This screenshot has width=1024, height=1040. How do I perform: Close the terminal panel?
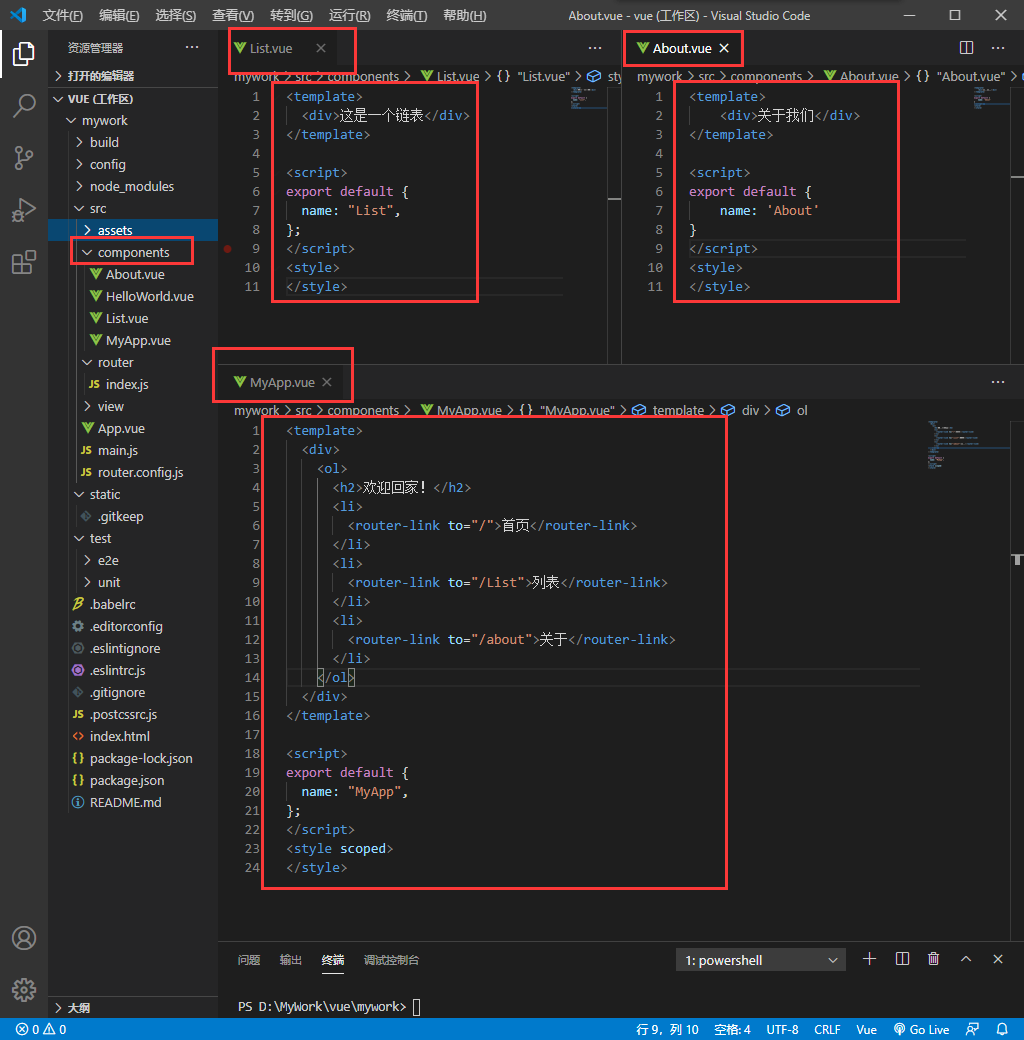tap(997, 959)
